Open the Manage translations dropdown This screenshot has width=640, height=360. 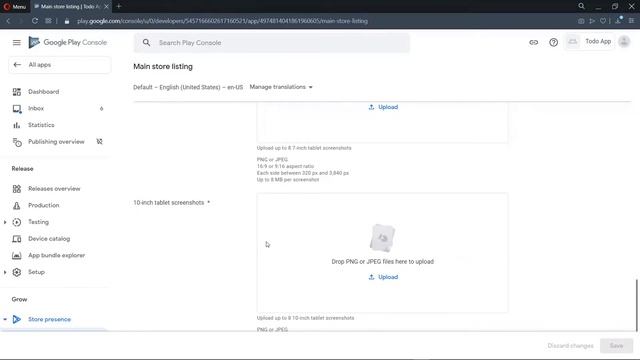[x=281, y=87]
